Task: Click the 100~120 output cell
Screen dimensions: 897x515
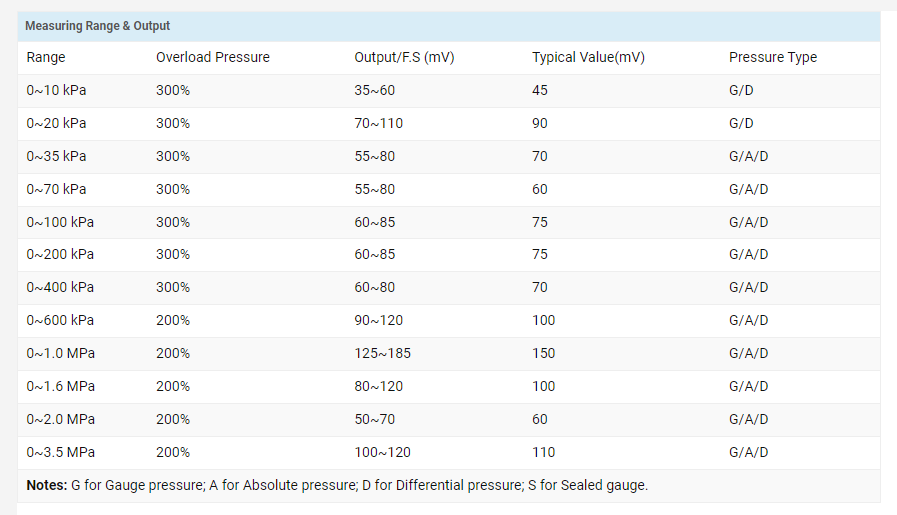Action: coord(382,452)
